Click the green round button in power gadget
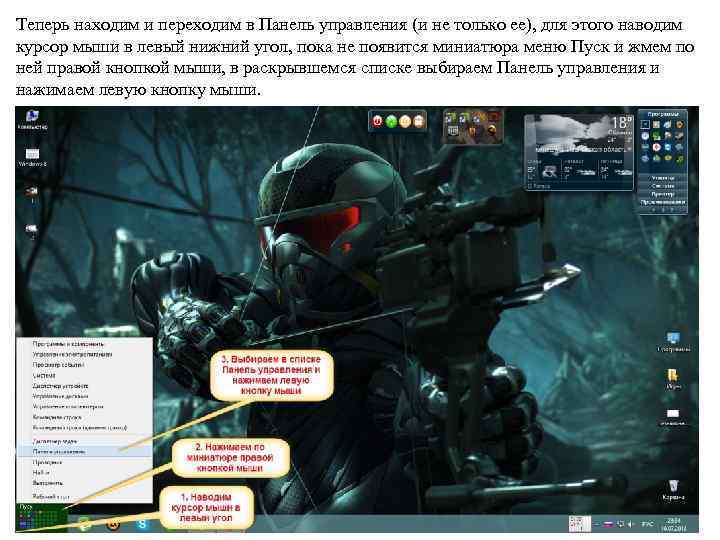Viewport: 720px width, 540px height. pyautogui.click(x=391, y=121)
